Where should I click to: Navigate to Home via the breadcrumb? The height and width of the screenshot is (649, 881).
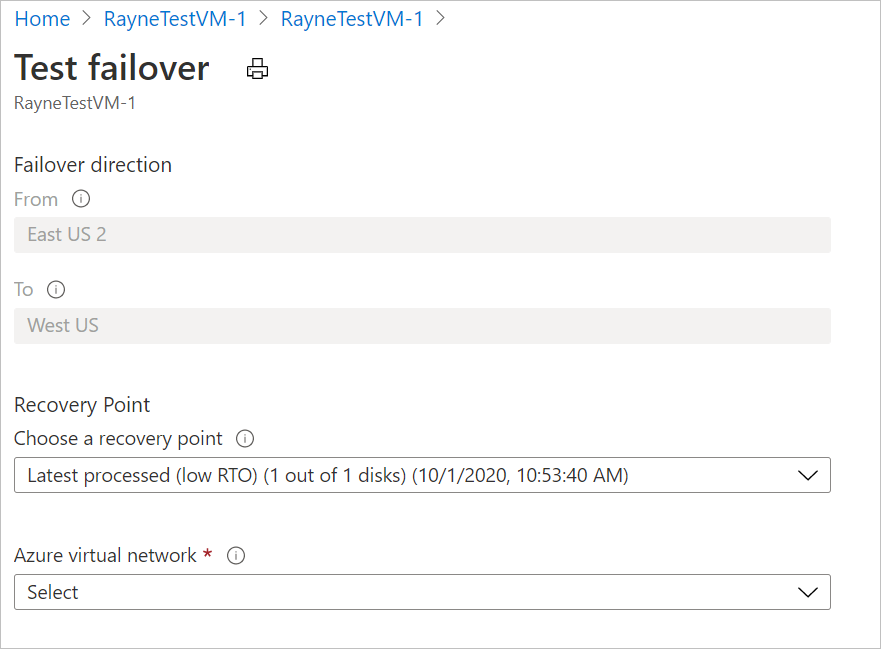tap(42, 18)
